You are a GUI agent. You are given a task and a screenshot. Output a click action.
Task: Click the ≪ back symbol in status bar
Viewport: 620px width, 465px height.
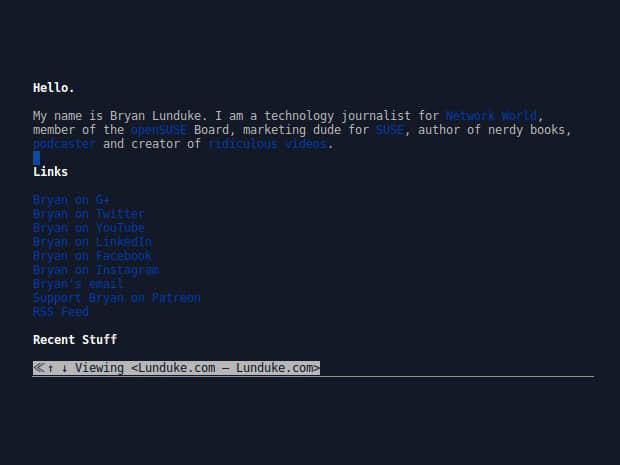tap(38, 368)
